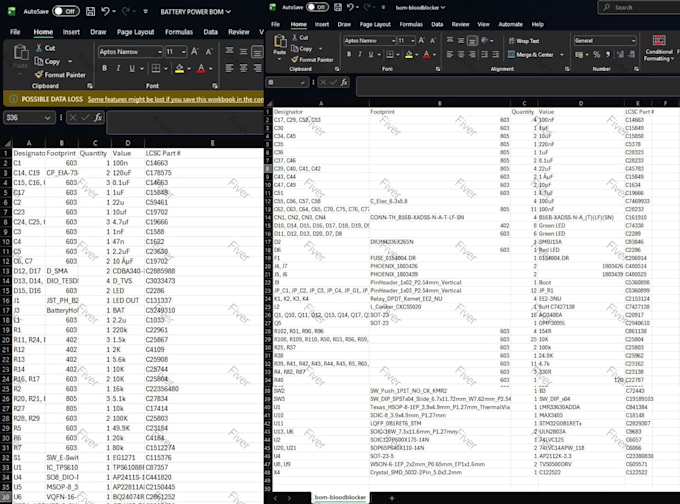Click Cut in right window clipboard group

tap(300, 38)
